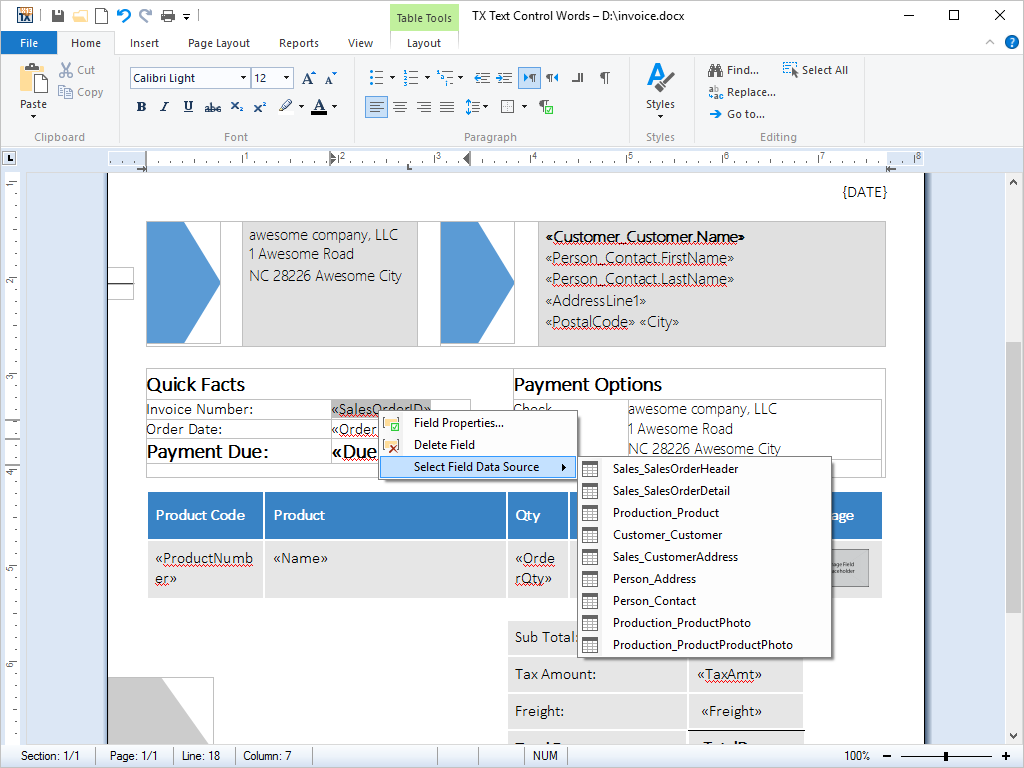Click the Save icon in quick access toolbar
This screenshot has height=768, width=1024.
click(x=58, y=15)
